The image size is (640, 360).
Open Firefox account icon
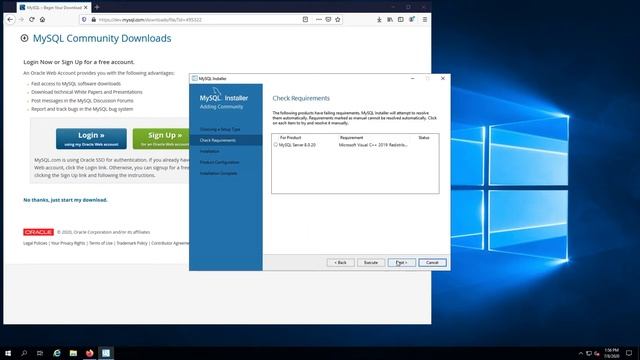tap(412, 19)
